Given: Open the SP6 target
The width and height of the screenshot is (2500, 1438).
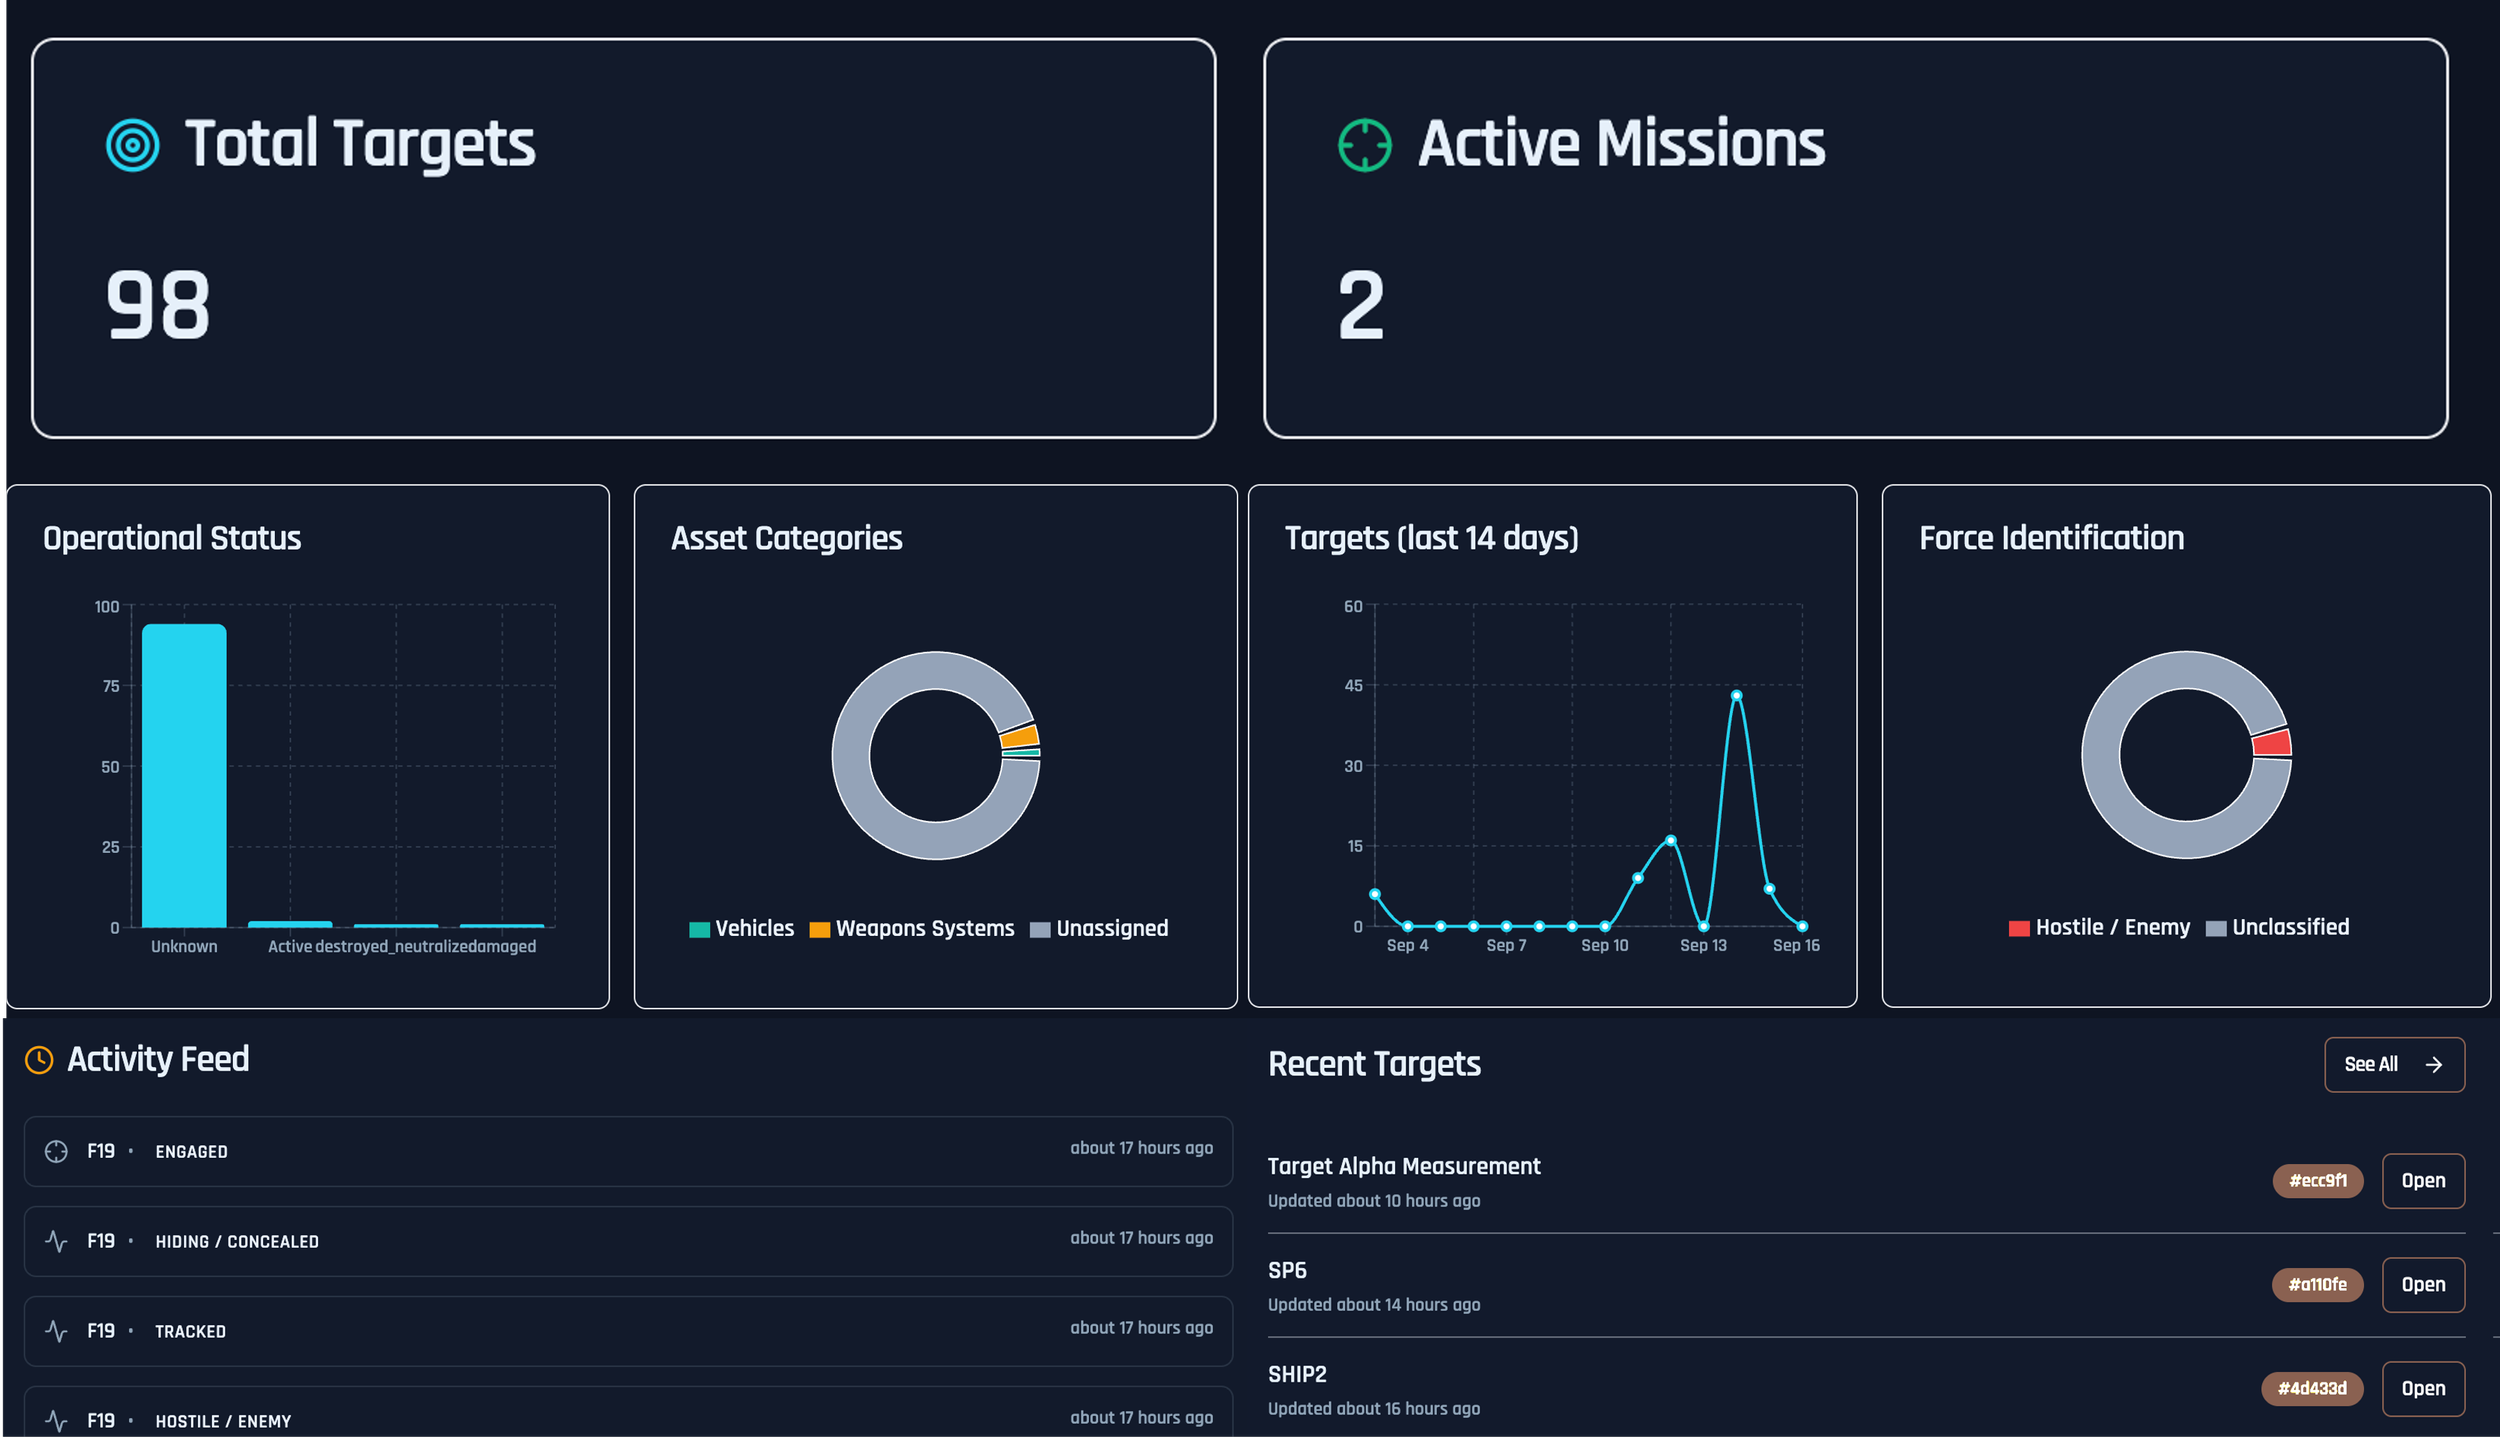Looking at the screenshot, I should [2422, 1285].
